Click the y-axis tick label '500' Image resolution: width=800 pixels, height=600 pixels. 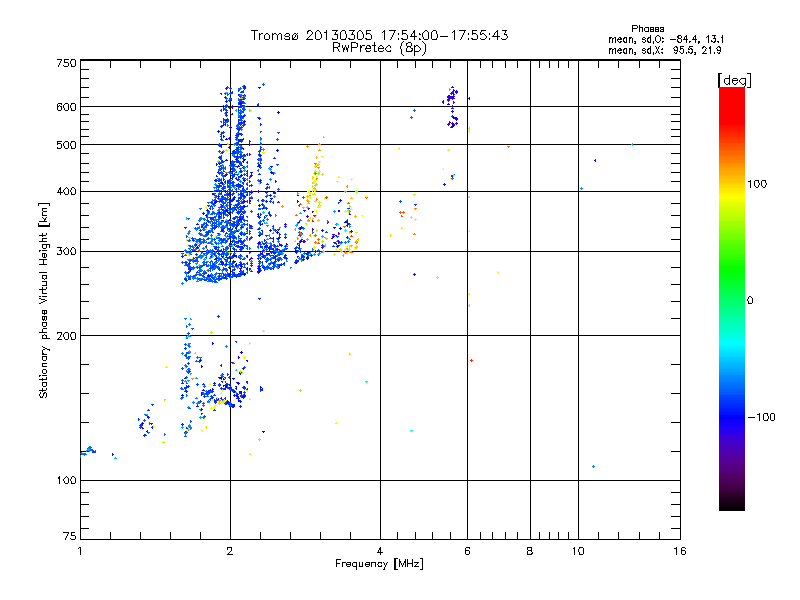(x=66, y=145)
